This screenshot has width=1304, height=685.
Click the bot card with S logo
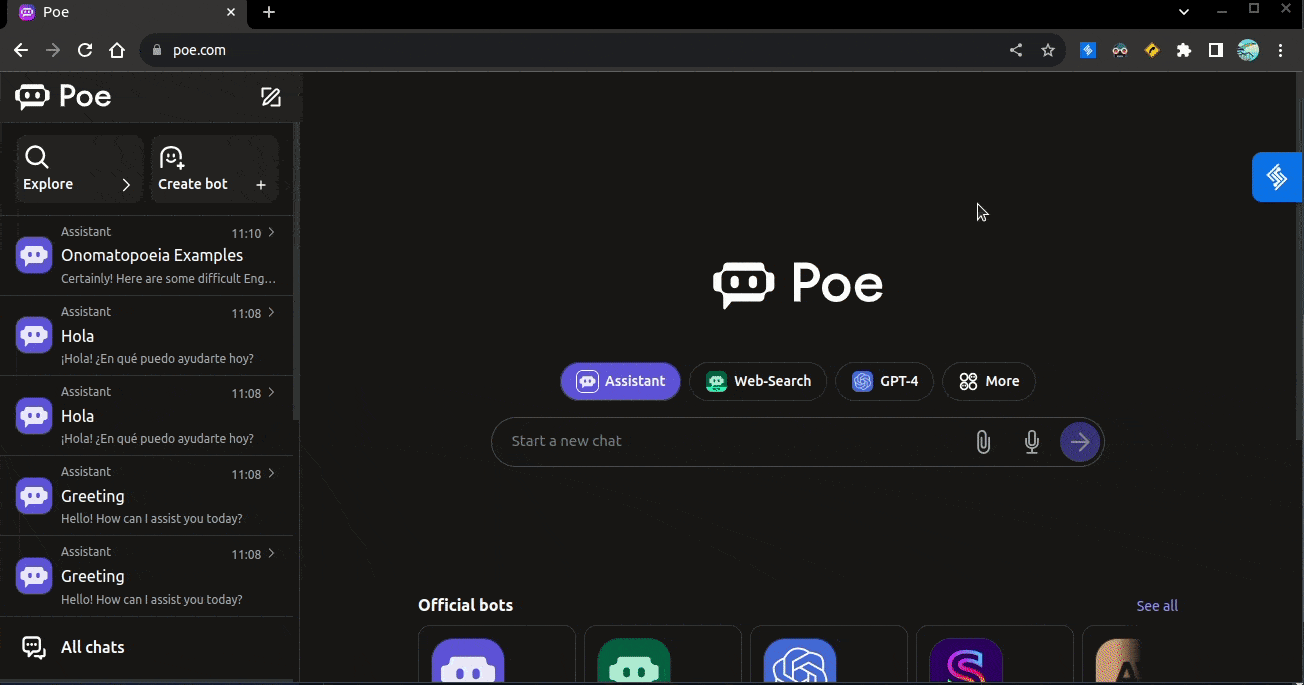click(966, 660)
